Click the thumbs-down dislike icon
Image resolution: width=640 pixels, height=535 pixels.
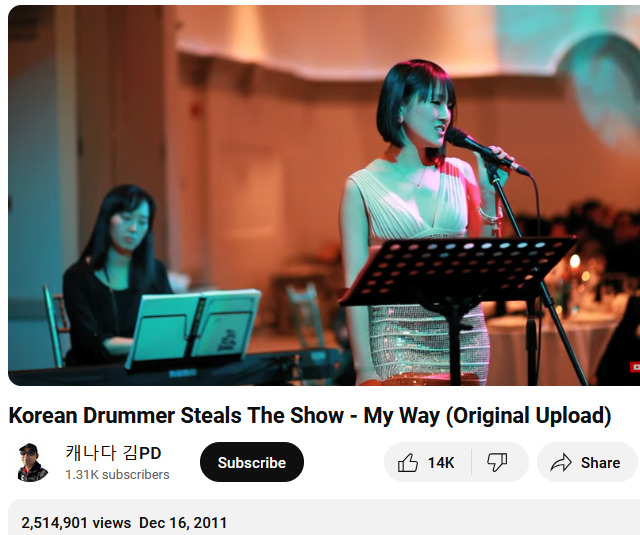pyautogui.click(x=497, y=462)
